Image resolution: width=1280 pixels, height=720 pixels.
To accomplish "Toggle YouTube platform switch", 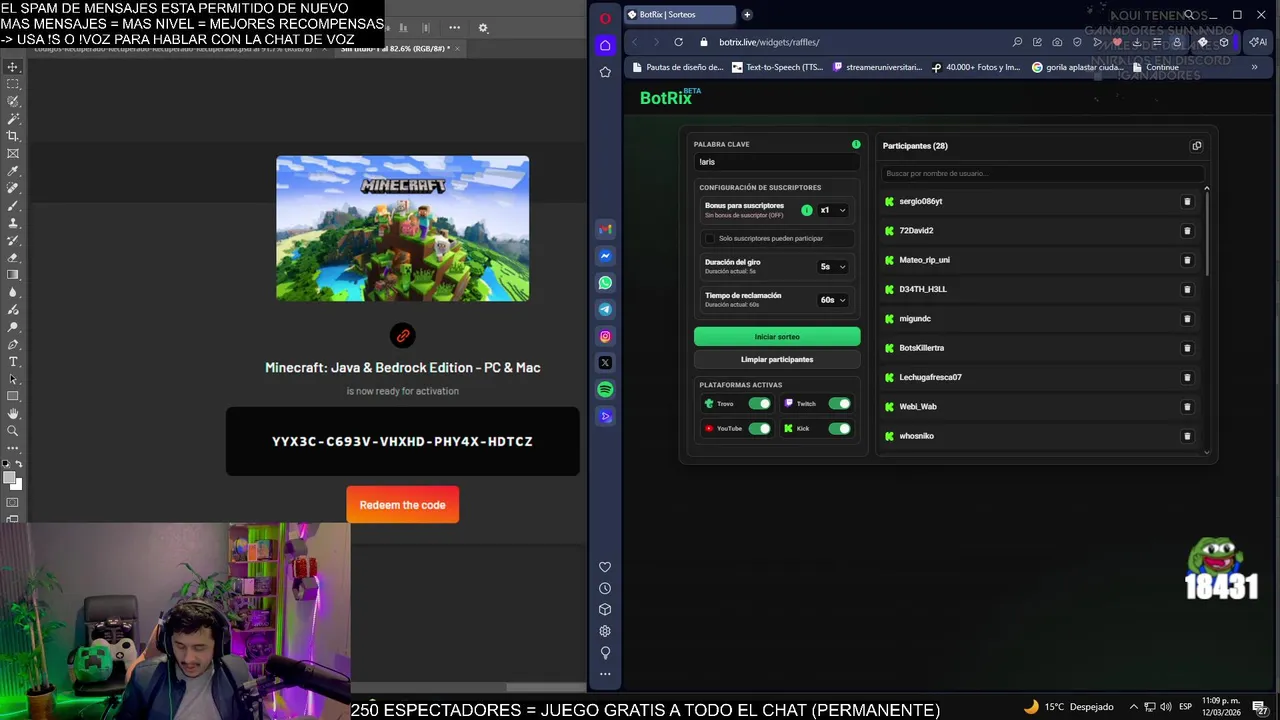I will coord(759,428).
